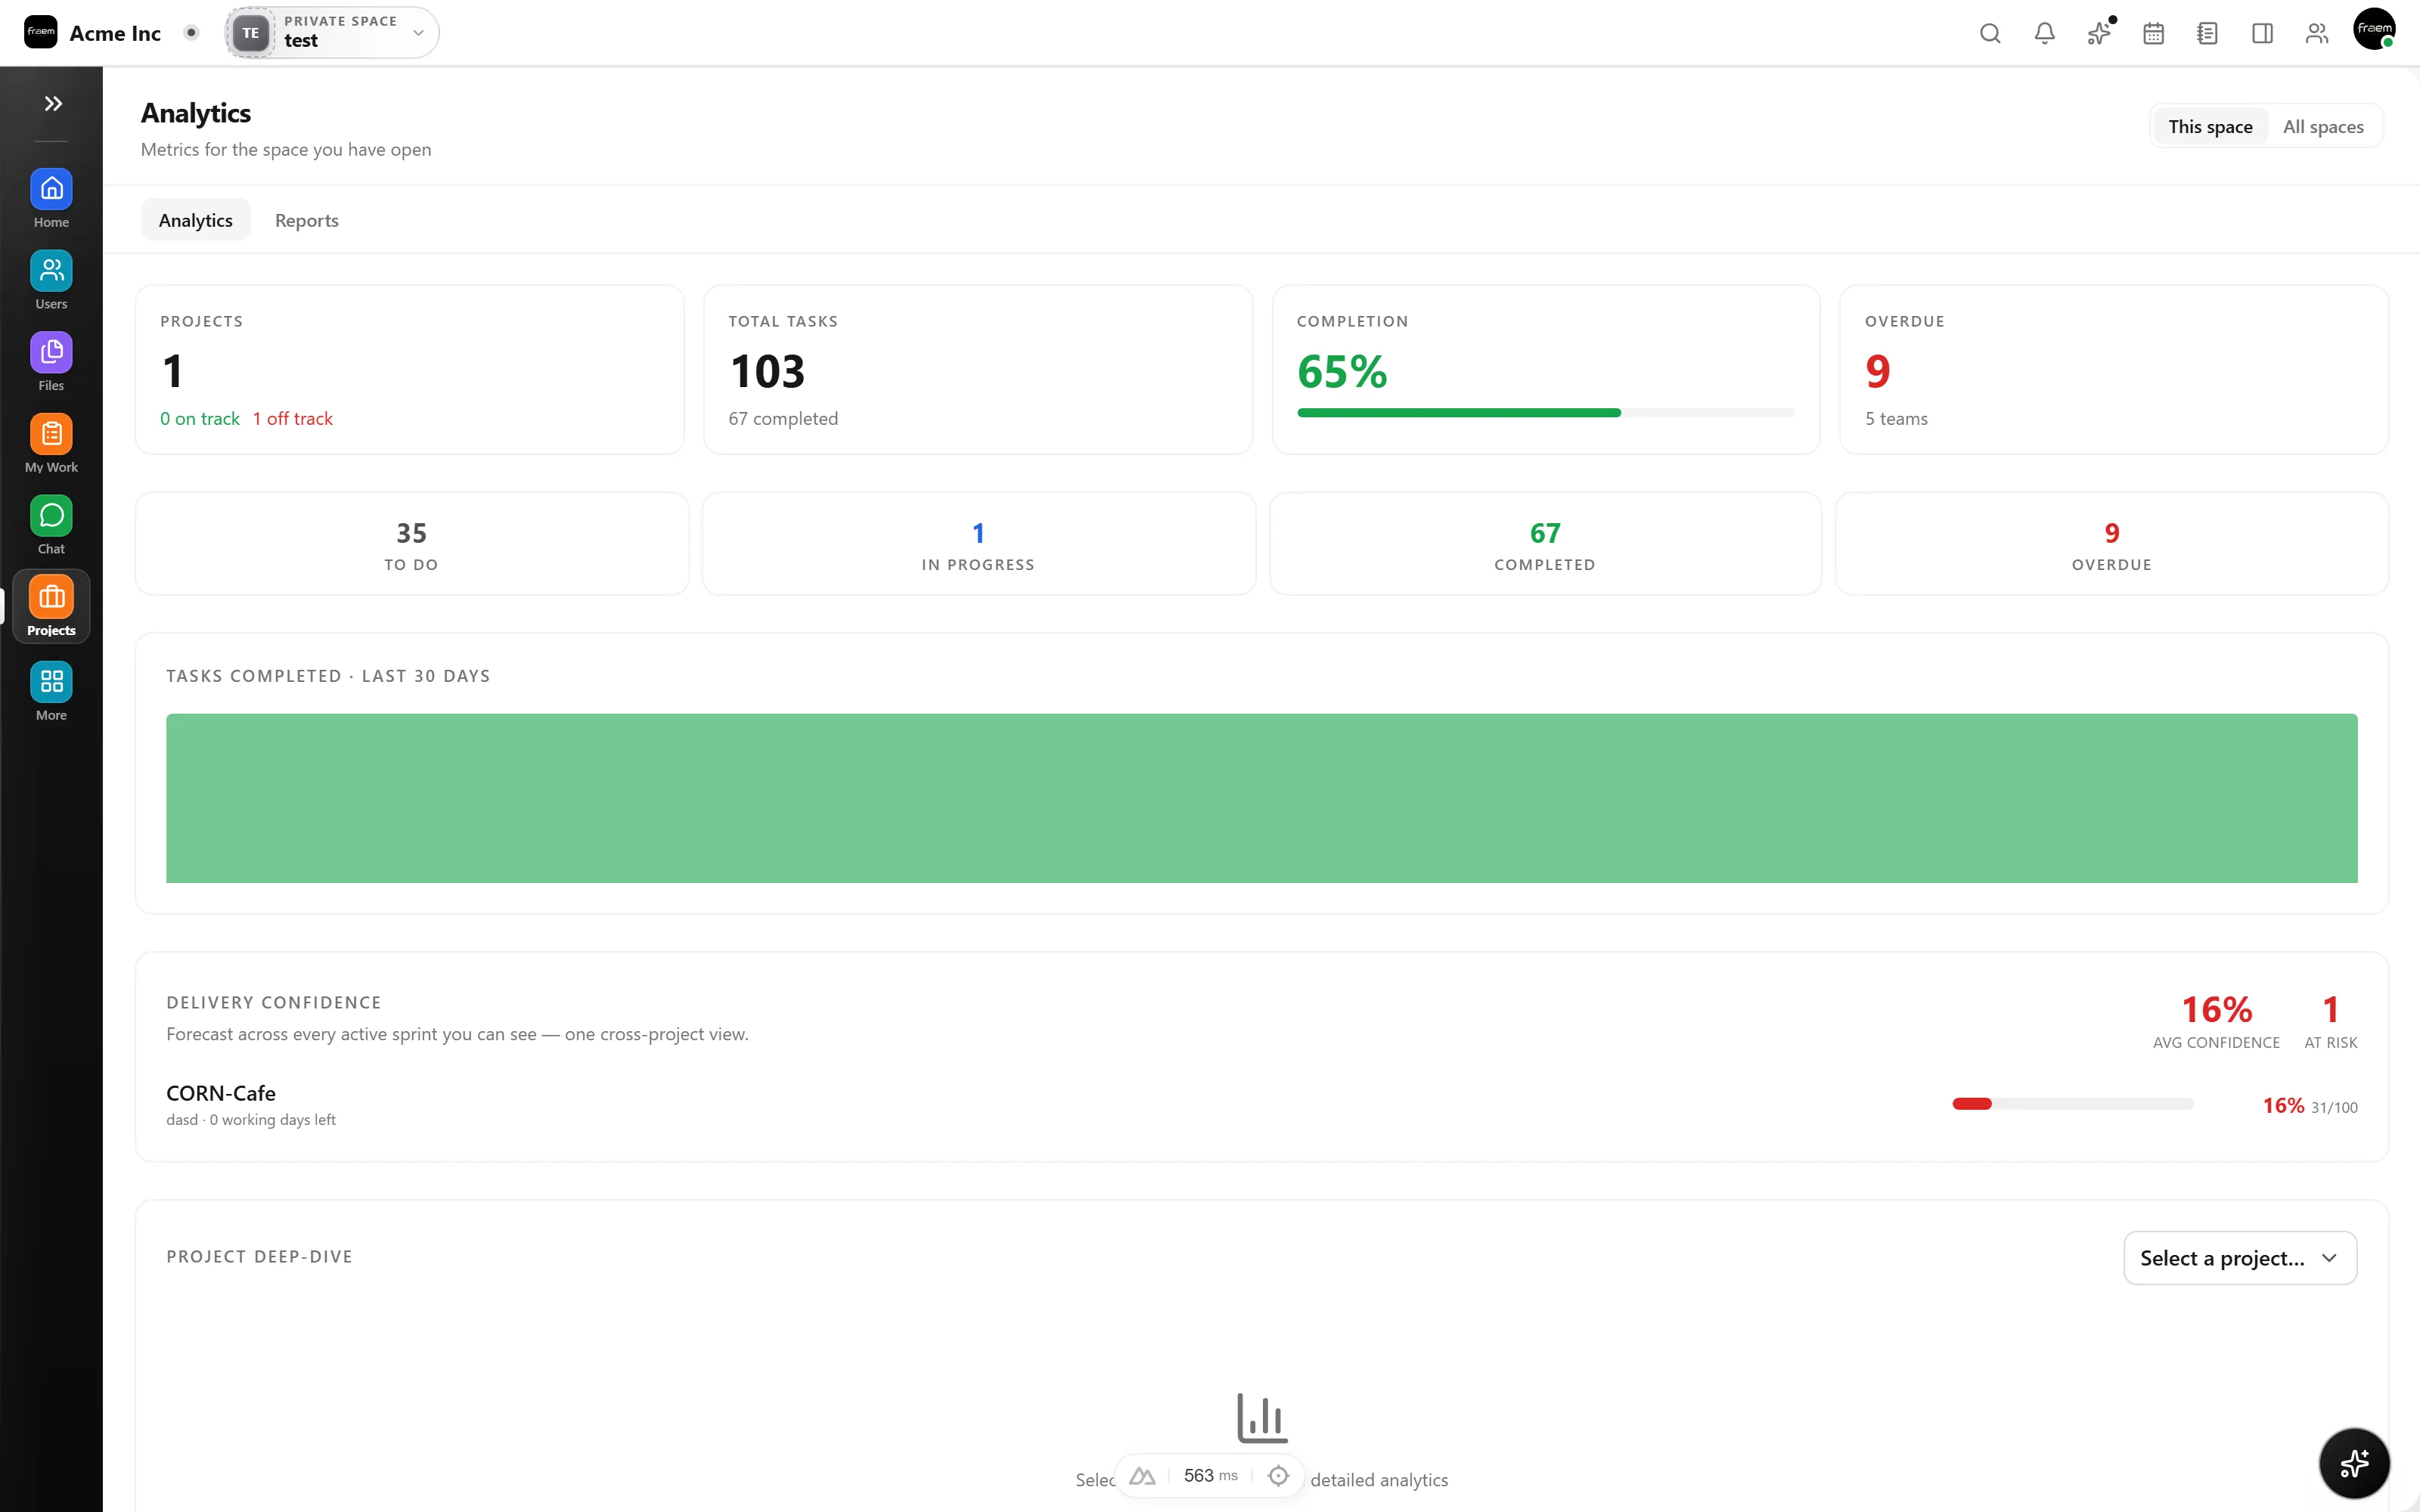Screen dimensions: 2420x1512
Task: Click the bar chart placeholder icon
Action: (x=1261, y=1418)
